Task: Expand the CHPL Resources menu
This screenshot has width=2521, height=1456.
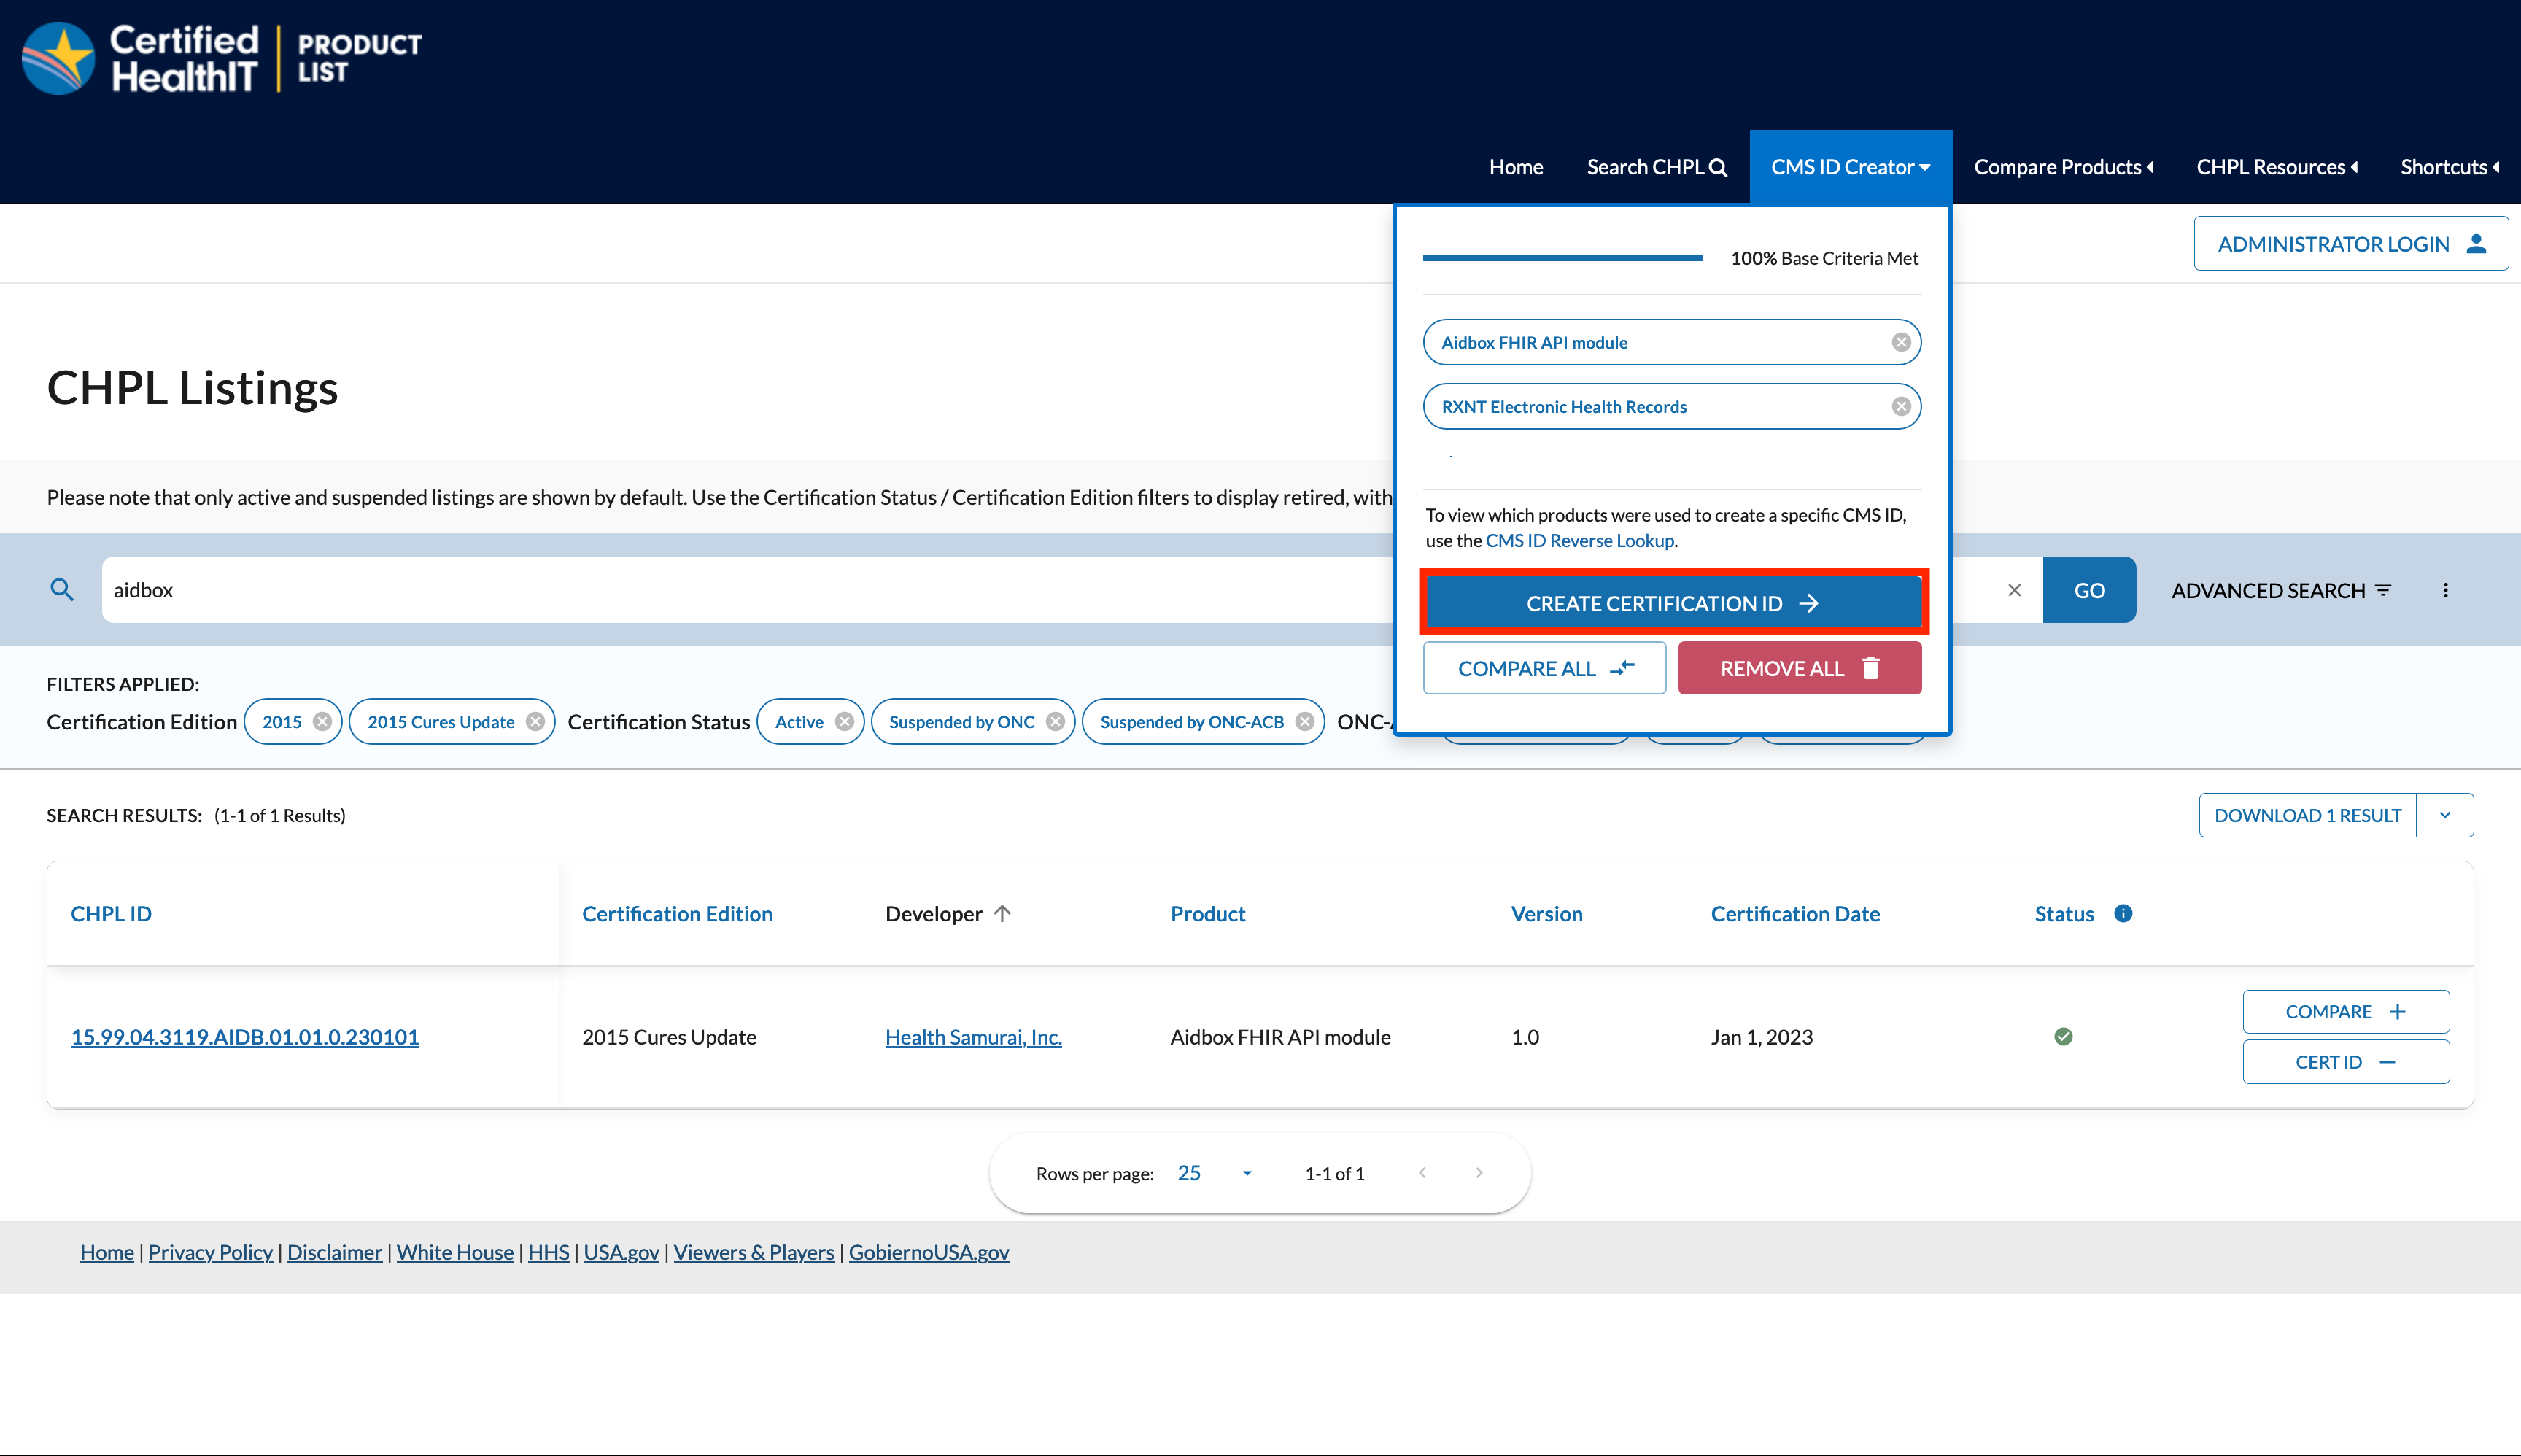Action: click(2277, 167)
